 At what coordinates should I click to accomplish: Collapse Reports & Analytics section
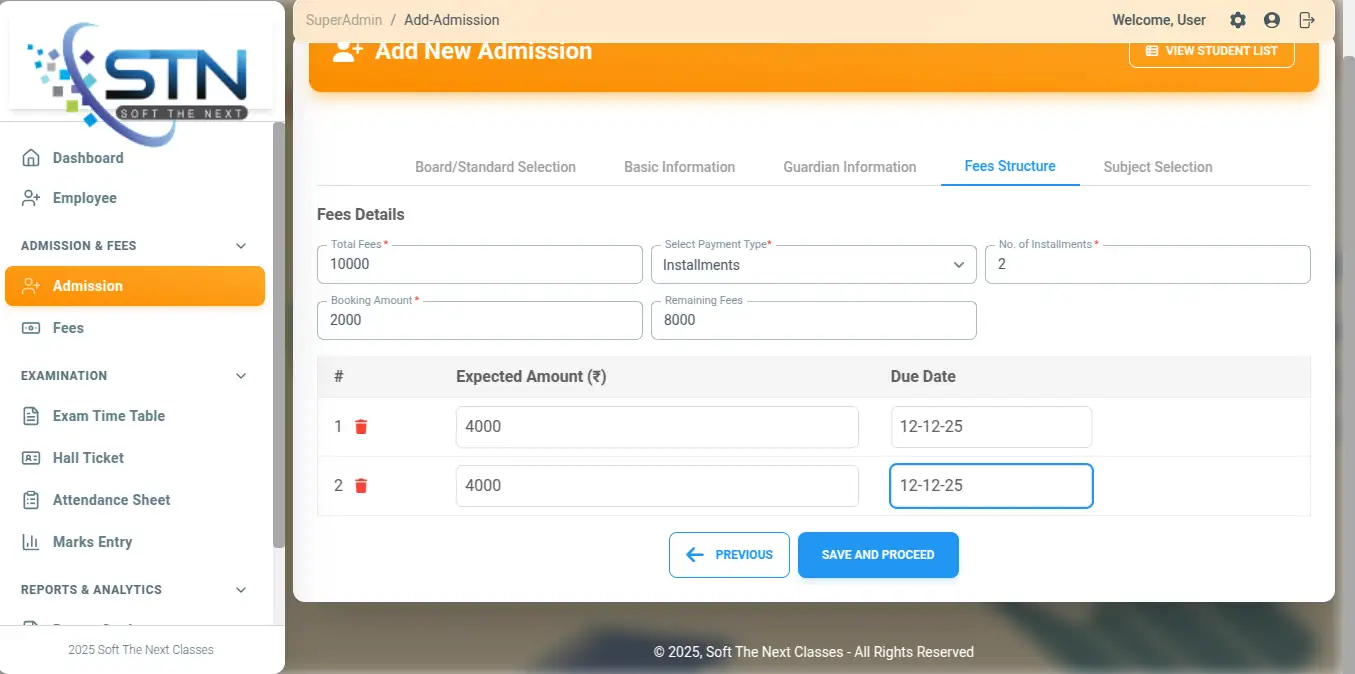coord(240,590)
